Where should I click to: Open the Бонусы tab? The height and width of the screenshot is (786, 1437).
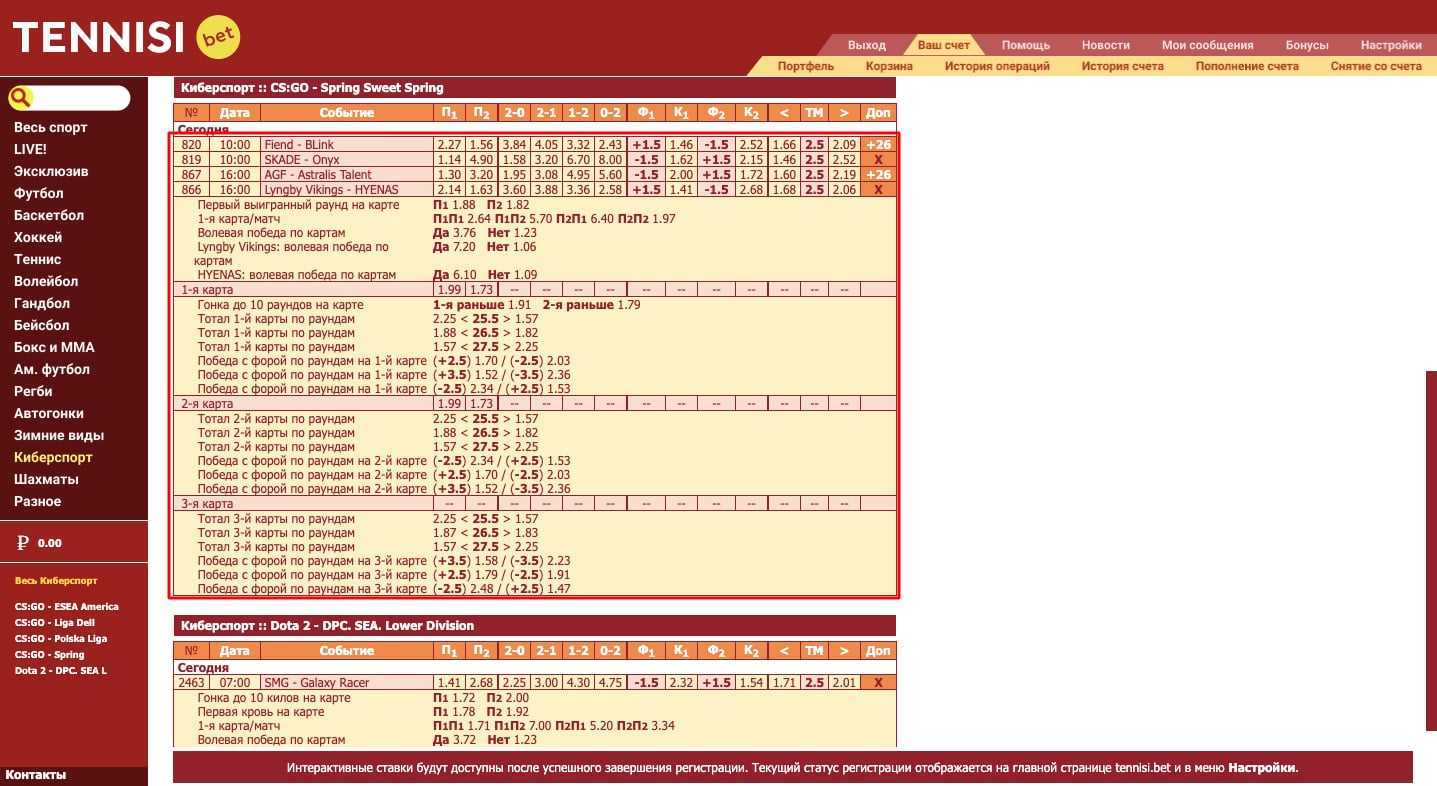[1307, 45]
